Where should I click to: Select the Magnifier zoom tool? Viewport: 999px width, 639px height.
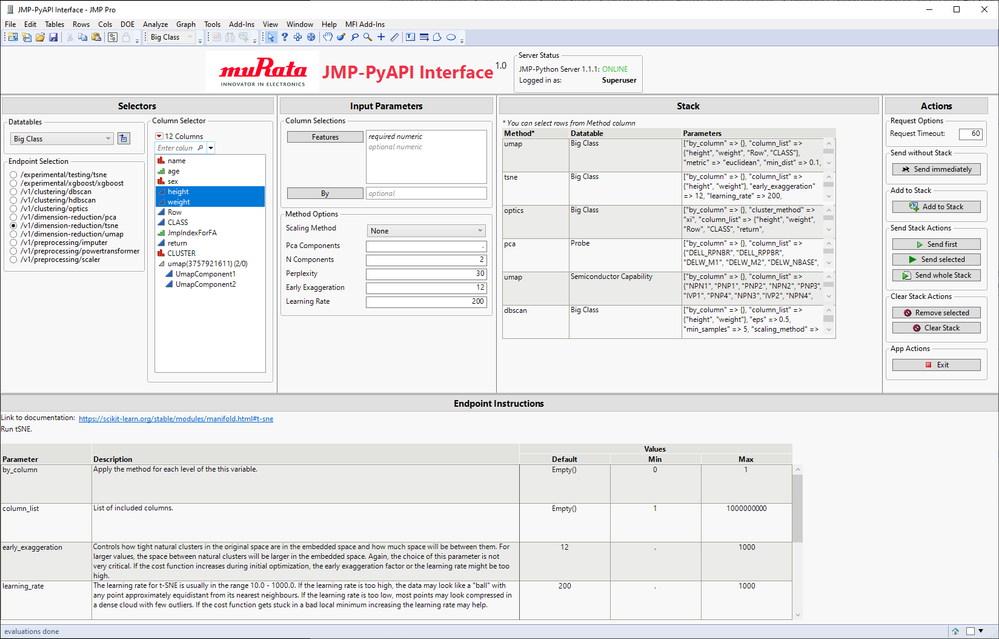pyautogui.click(x=368, y=38)
